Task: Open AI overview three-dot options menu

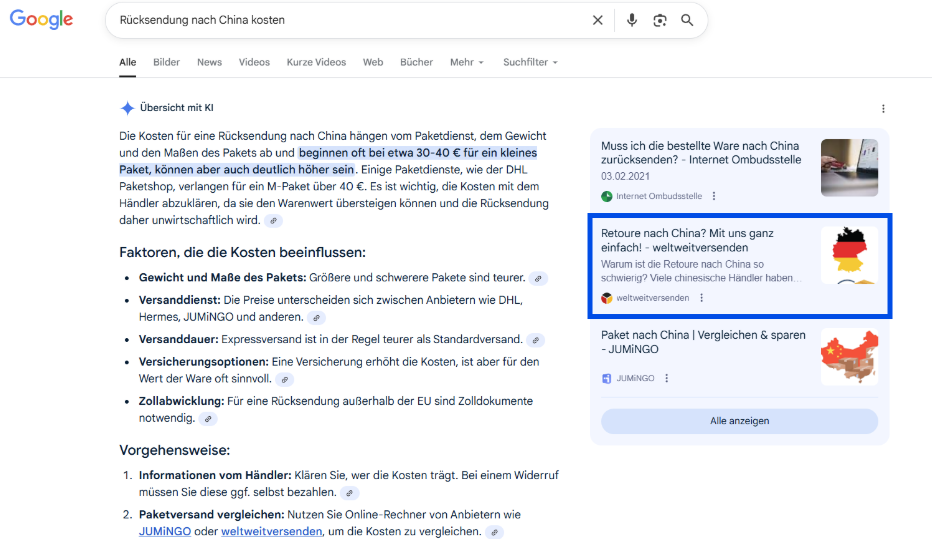Action: pos(883,109)
